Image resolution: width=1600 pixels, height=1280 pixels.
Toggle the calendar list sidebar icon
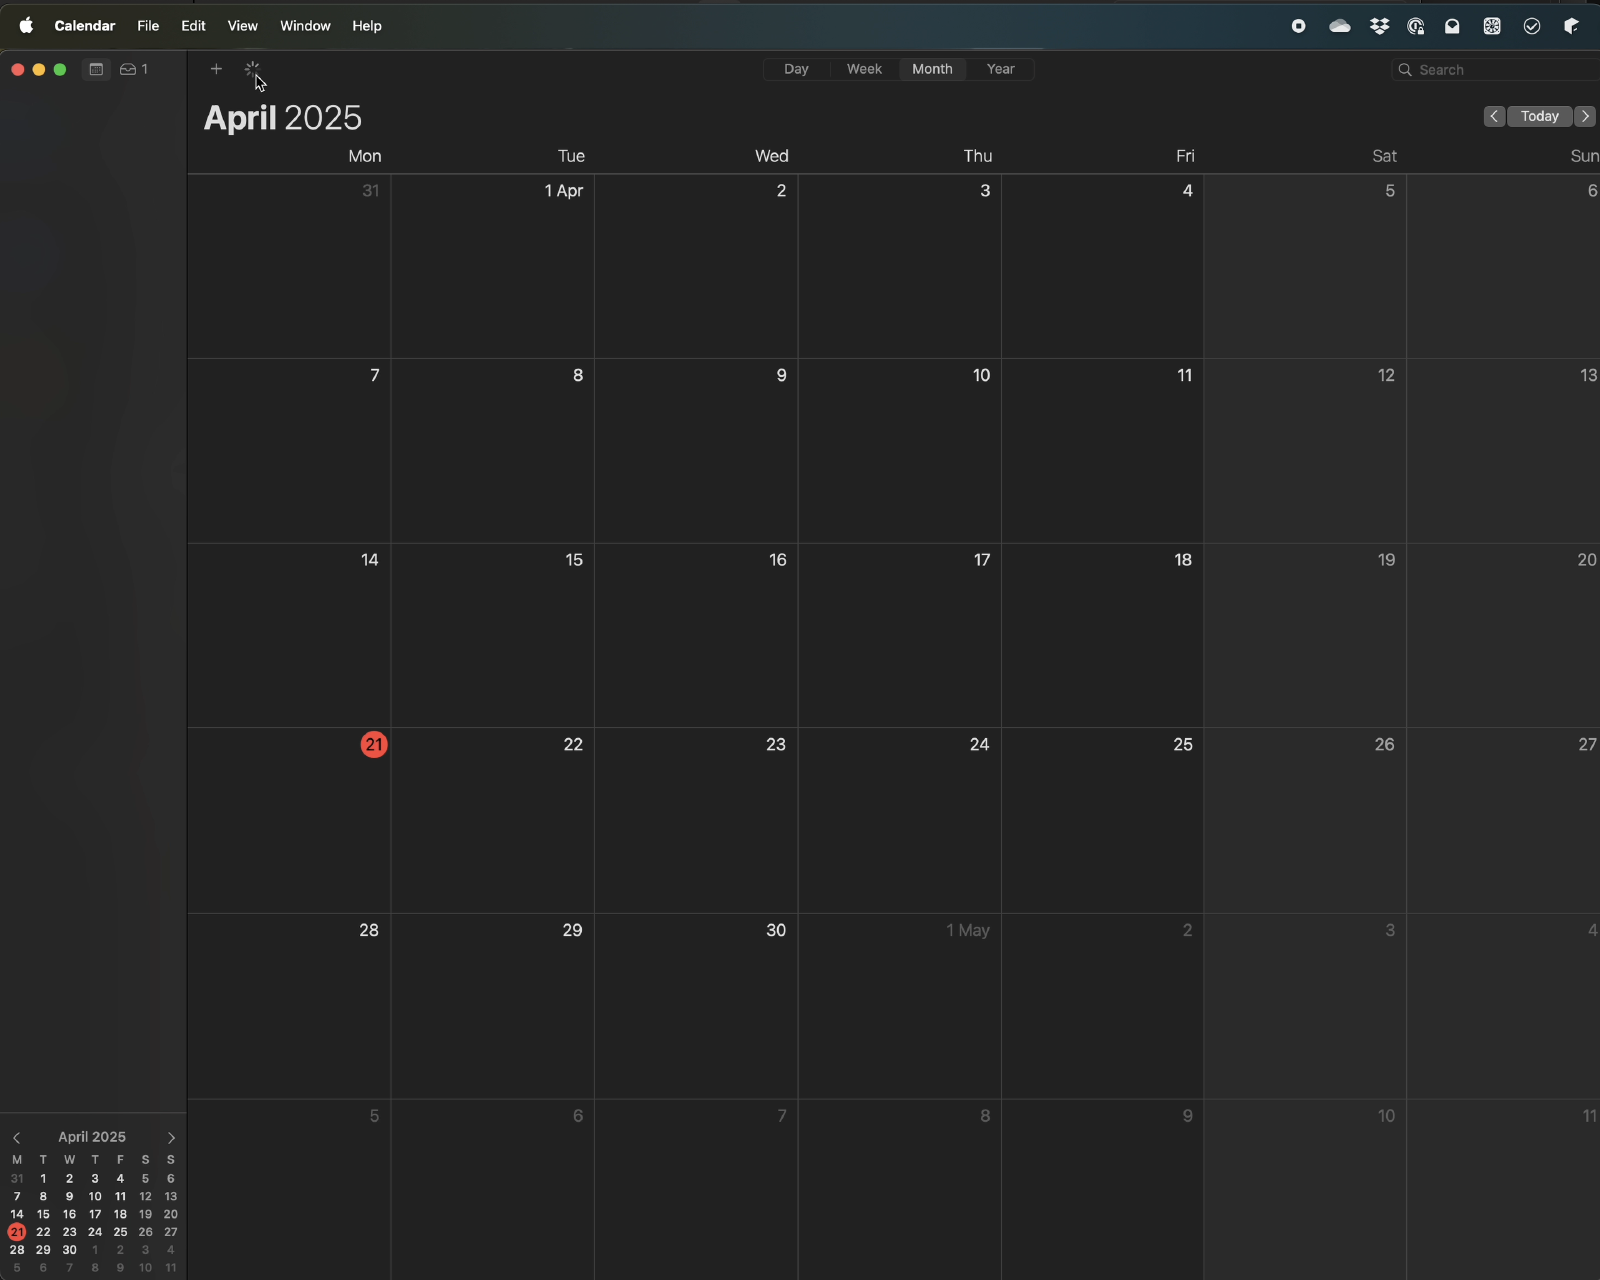pos(96,69)
